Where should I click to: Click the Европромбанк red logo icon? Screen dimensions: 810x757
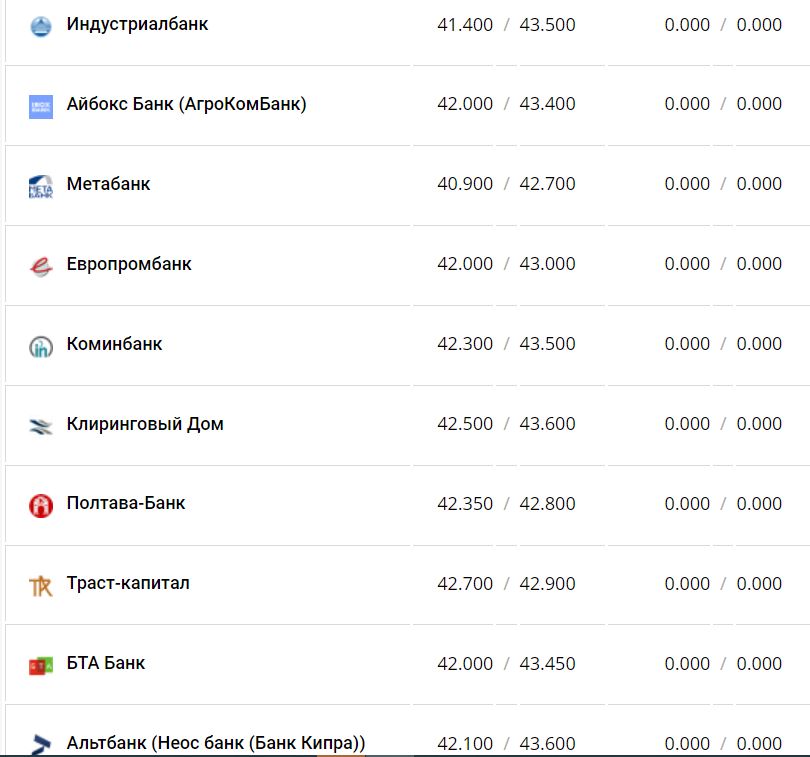coord(40,266)
